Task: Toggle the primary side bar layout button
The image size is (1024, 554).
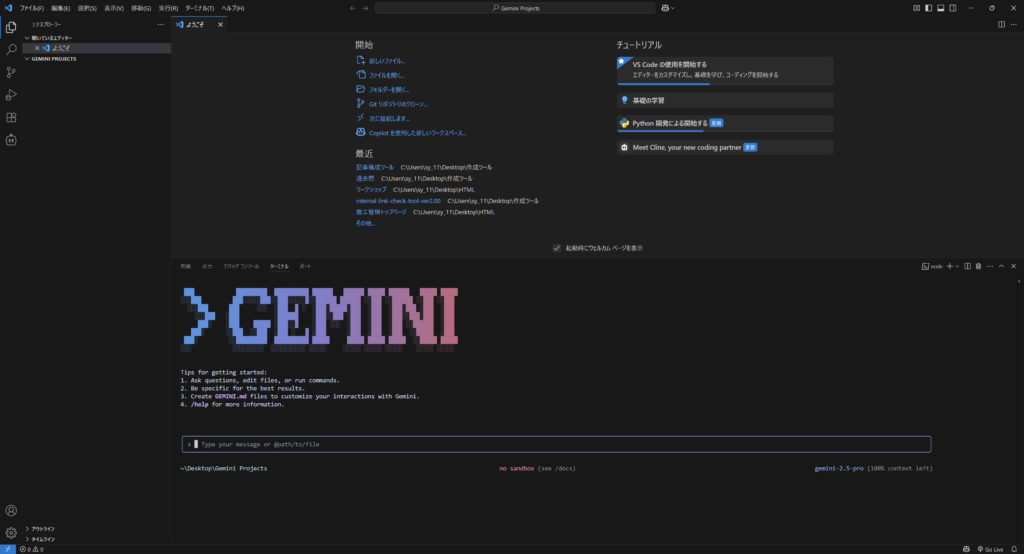Action: point(928,8)
